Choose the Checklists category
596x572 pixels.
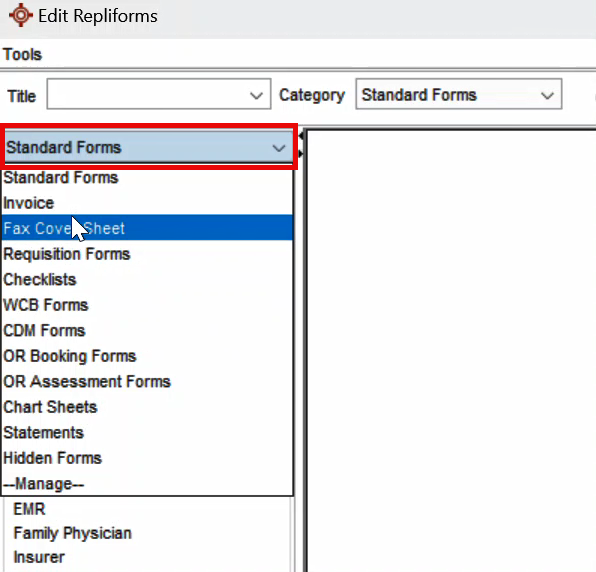(x=147, y=279)
